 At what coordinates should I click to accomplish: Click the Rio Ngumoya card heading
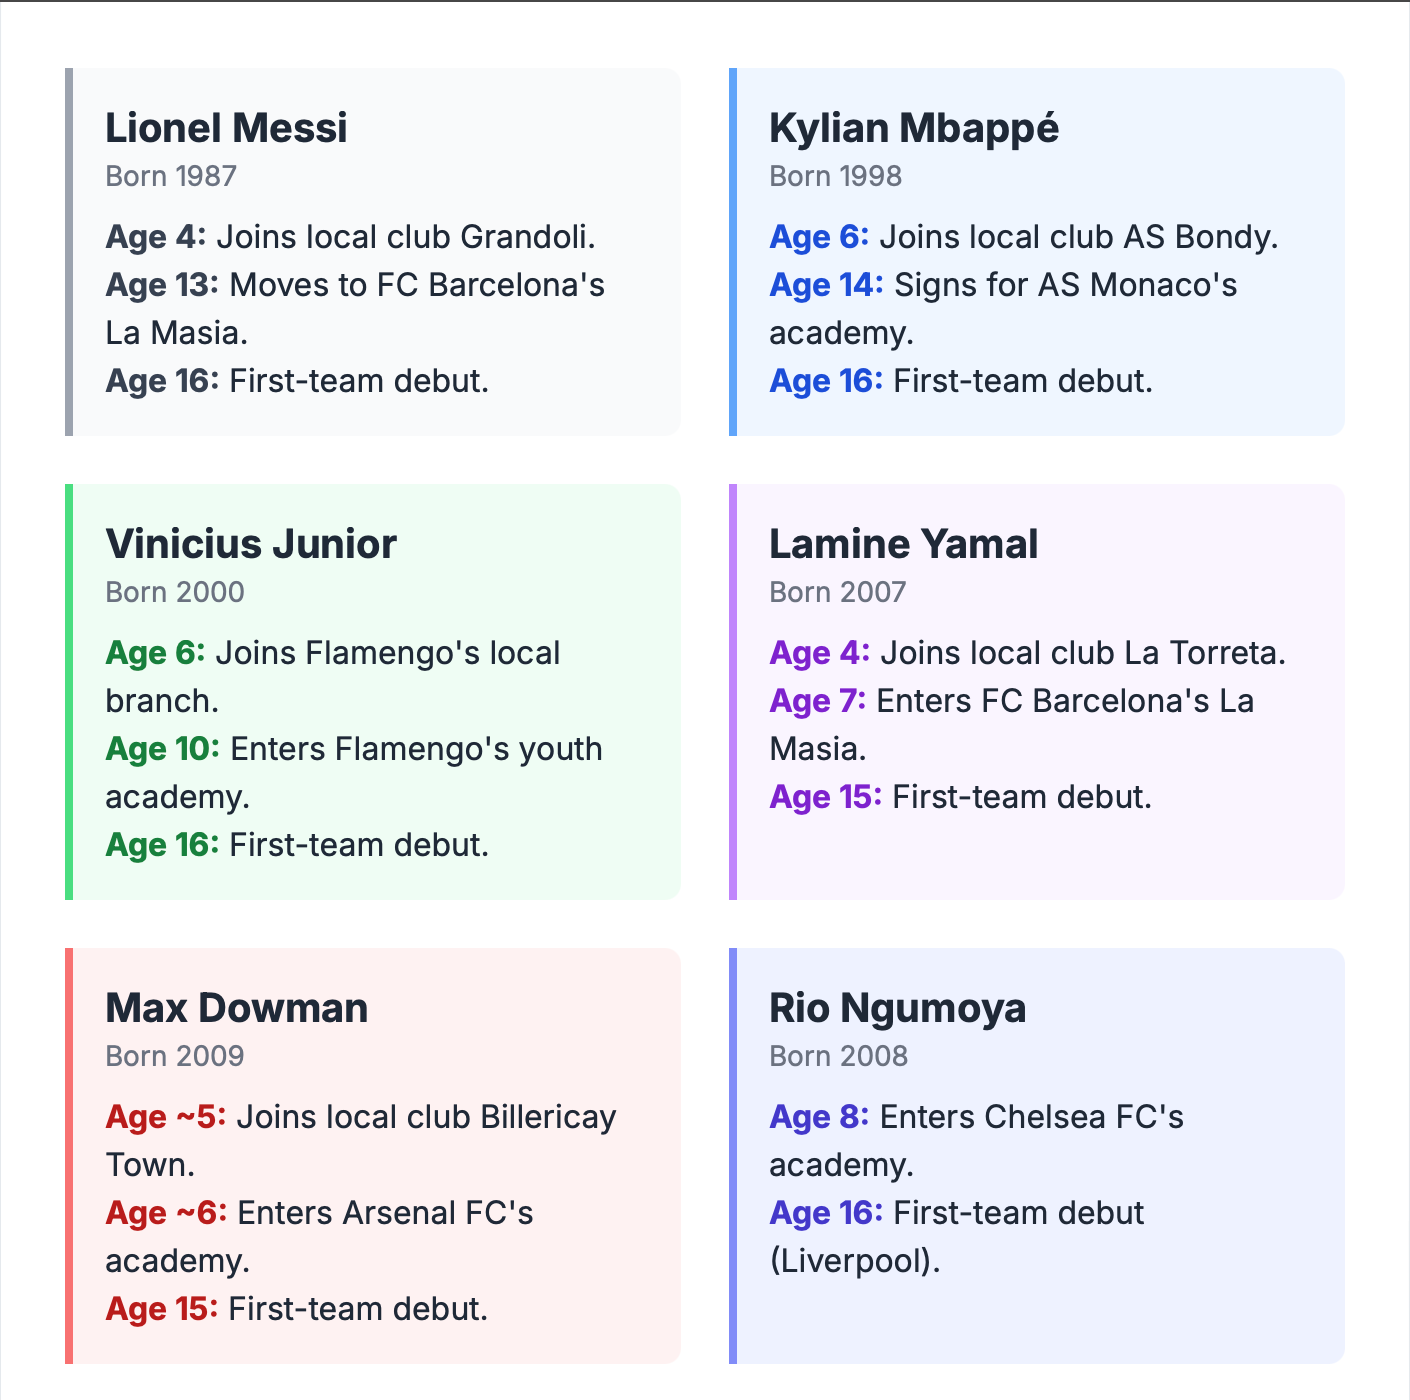tap(897, 1008)
